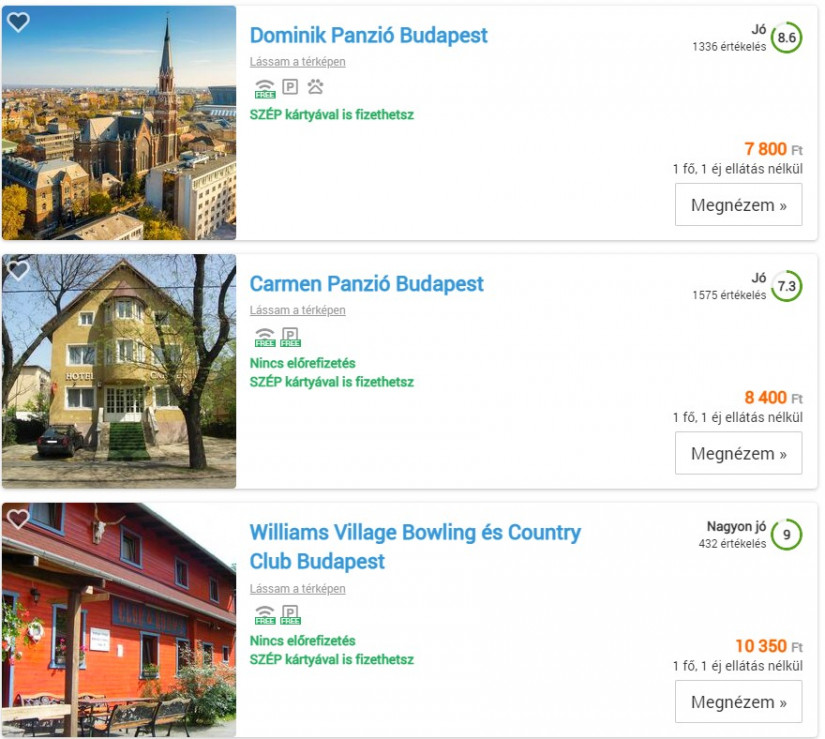Click Megnézem button for 10 350 Ft offer
This screenshot has height=739, width=825.
click(x=738, y=702)
